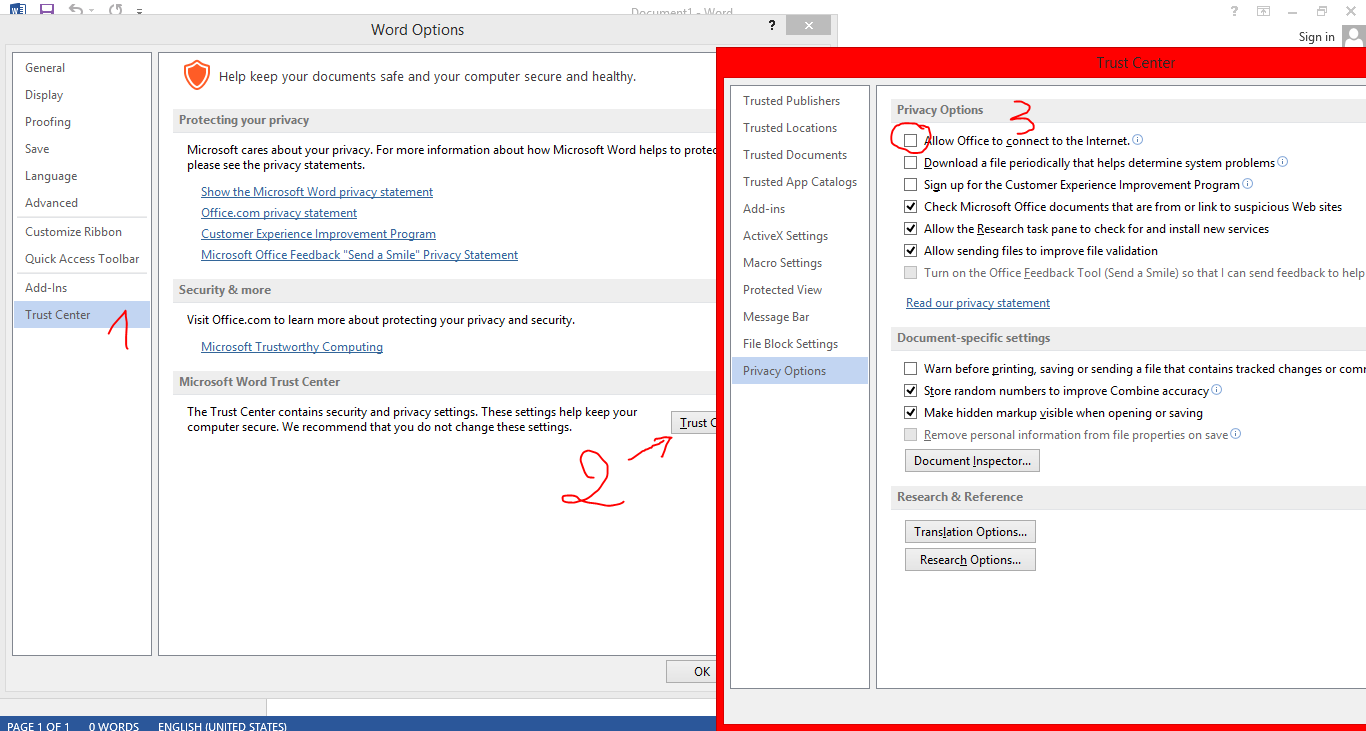This screenshot has height=731, width=1366.
Task: Click OK in Word Options dialog
Action: pos(692,672)
